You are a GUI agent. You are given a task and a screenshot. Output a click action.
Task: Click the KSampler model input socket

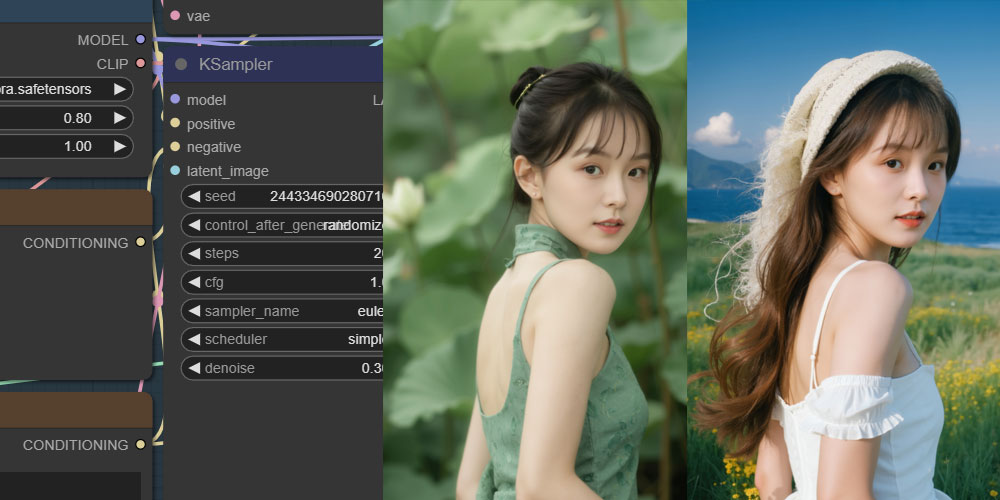pos(175,99)
